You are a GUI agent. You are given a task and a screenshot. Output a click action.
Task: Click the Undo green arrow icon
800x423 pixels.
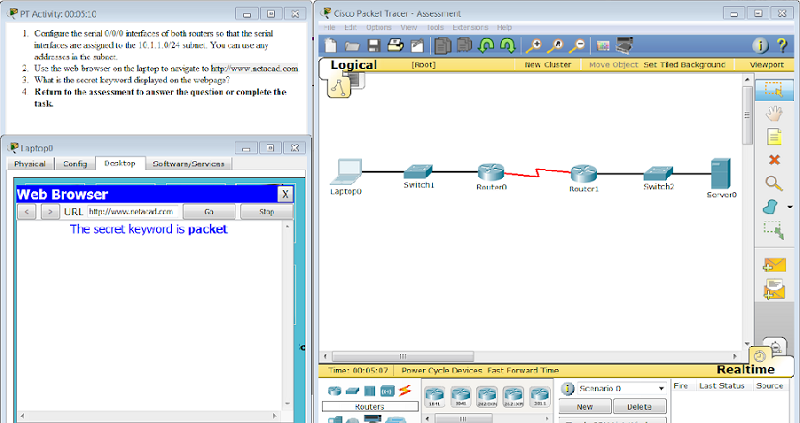[x=486, y=45]
